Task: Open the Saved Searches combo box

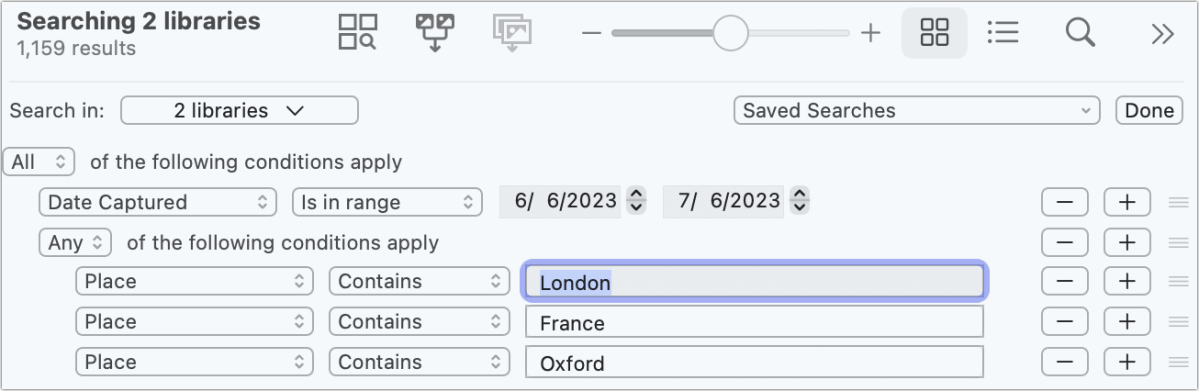Action: 916,110
